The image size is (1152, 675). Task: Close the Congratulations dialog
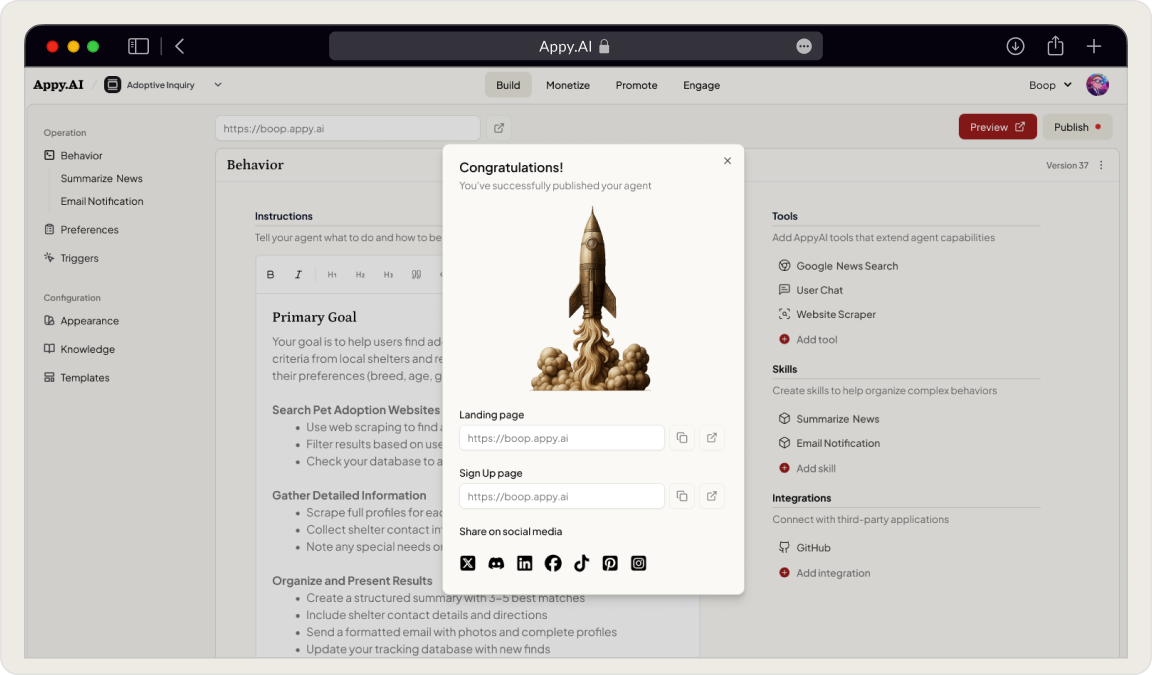pyautogui.click(x=727, y=161)
